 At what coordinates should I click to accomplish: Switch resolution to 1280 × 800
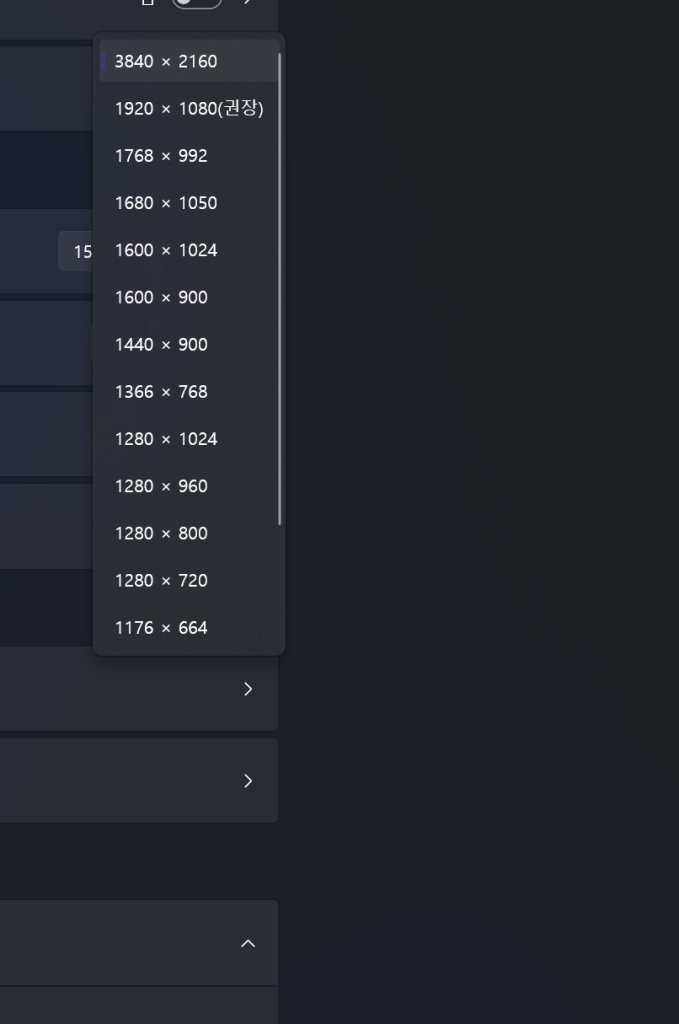coord(161,533)
